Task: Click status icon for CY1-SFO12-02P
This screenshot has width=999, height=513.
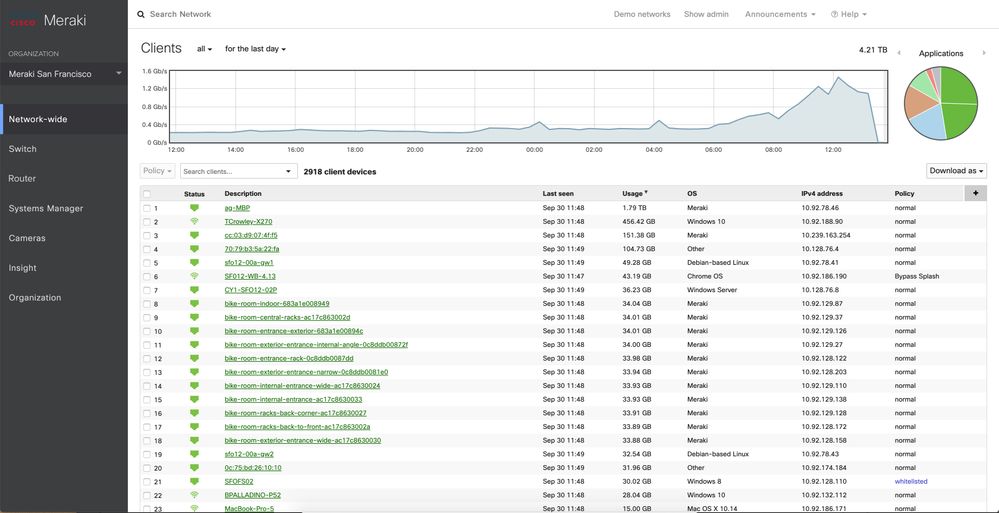Action: coord(194,290)
